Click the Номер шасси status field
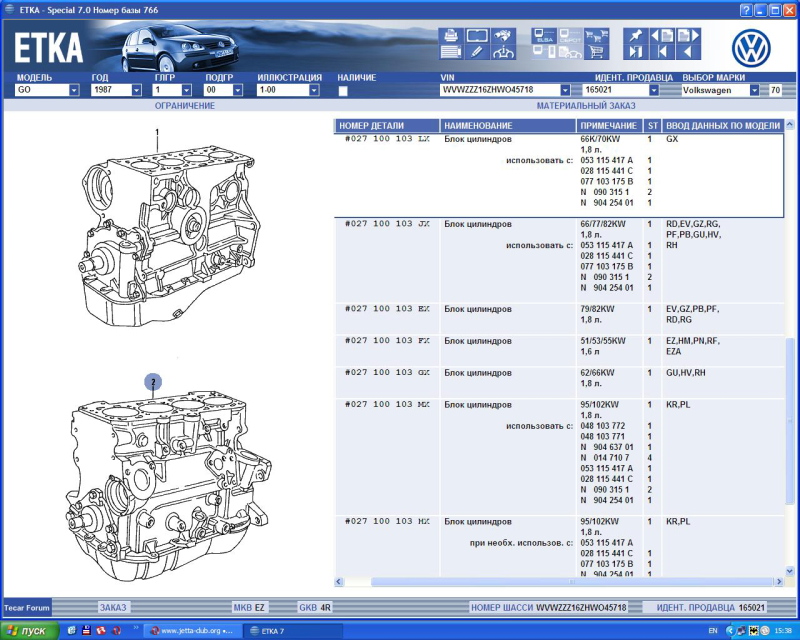 point(548,607)
